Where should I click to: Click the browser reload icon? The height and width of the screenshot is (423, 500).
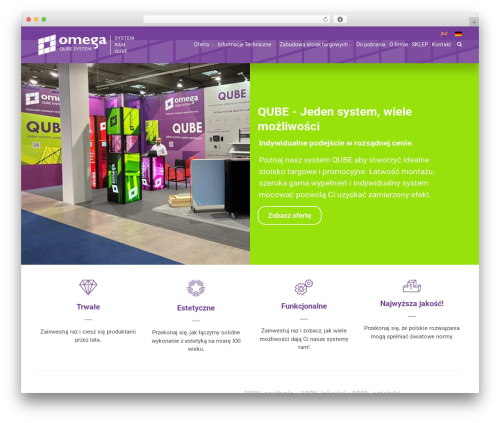coord(325,19)
